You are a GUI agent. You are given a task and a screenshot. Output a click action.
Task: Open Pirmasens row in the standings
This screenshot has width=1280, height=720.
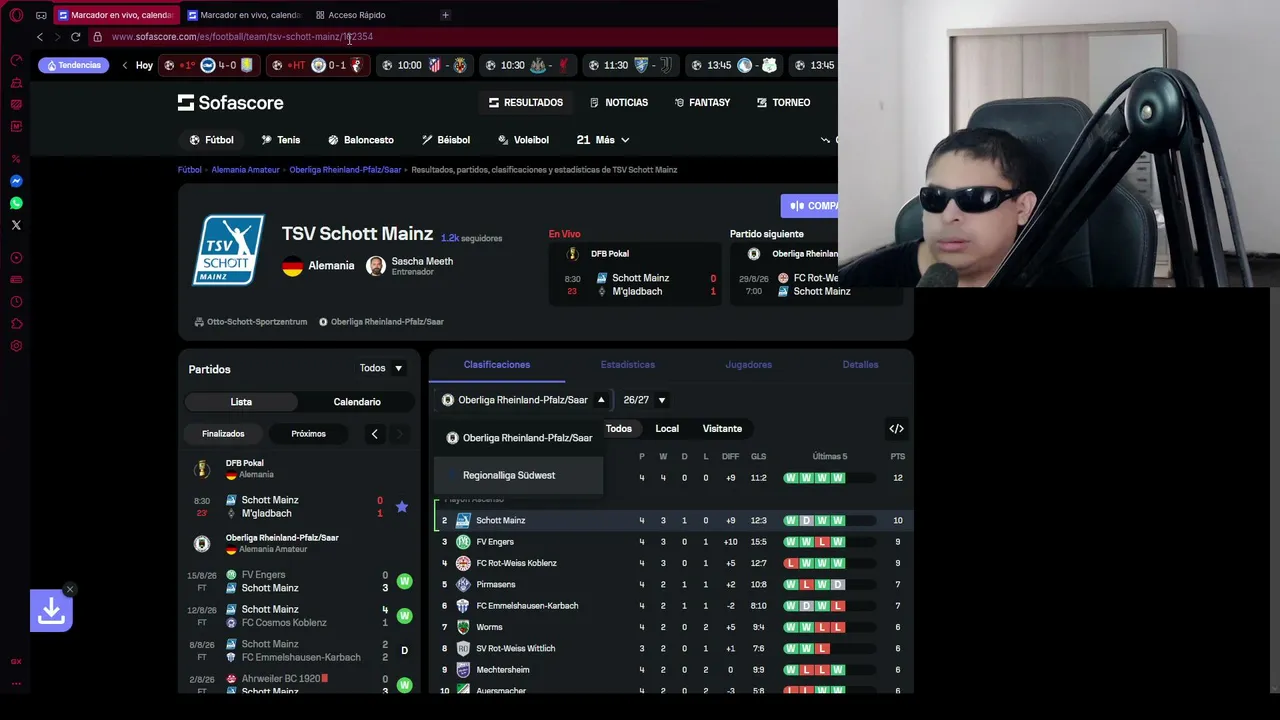point(671,585)
